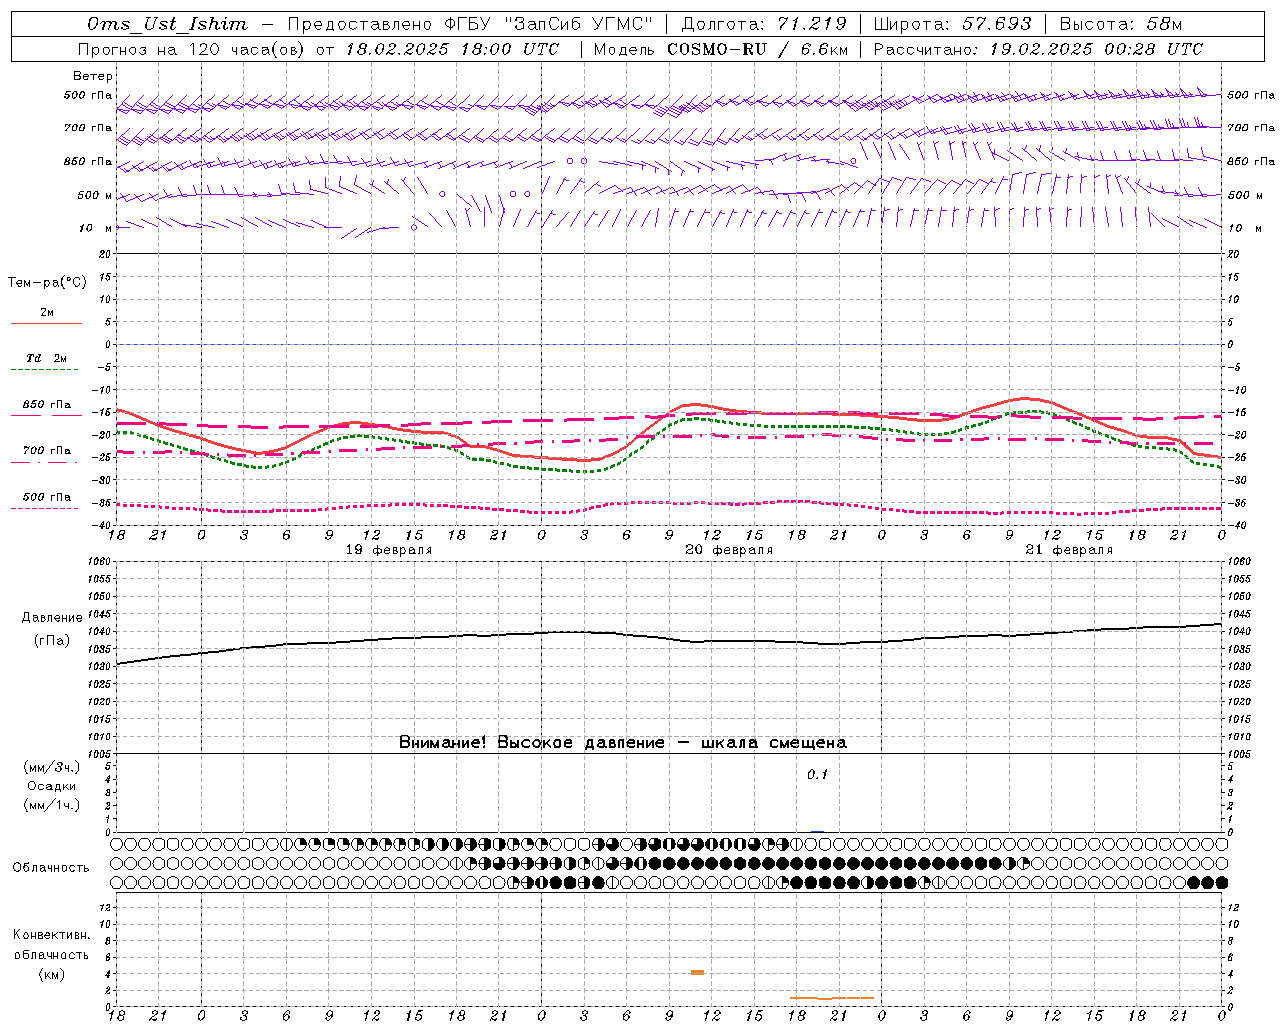Click the Осадки precipitation label
The width and height of the screenshot is (1280, 1024).
51,786
